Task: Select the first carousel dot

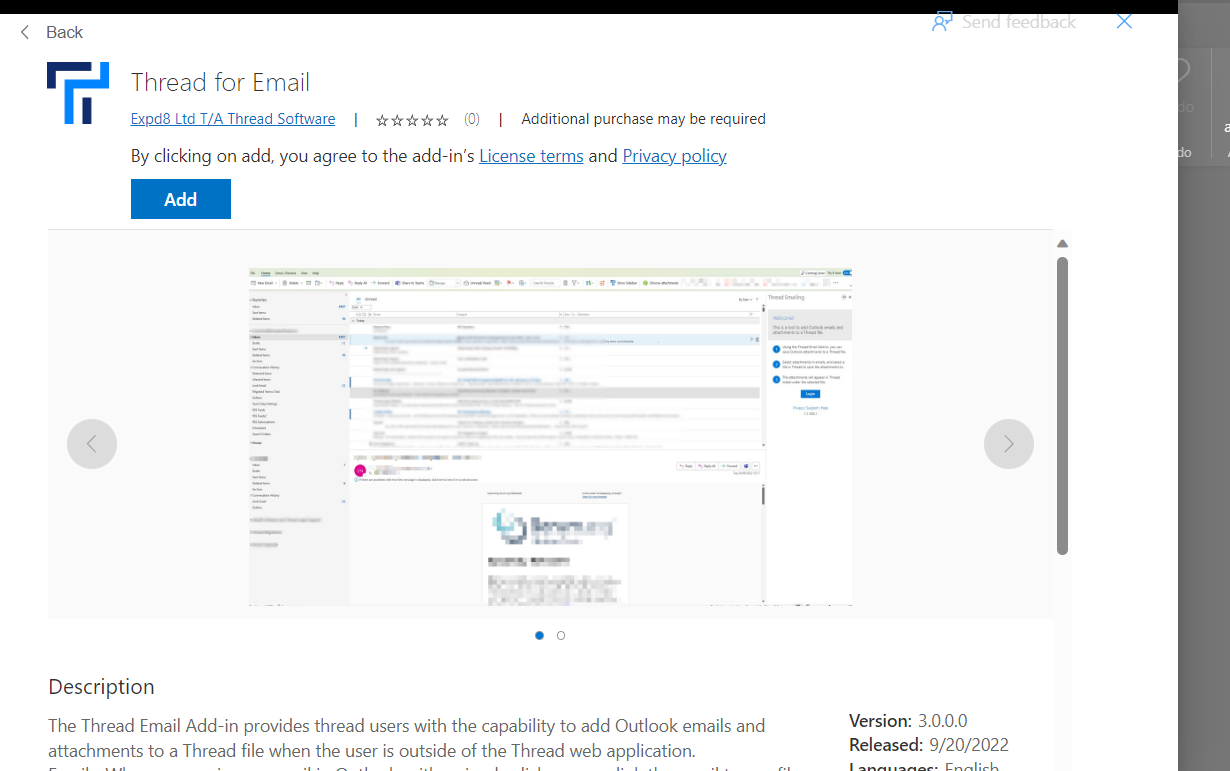Action: point(540,635)
